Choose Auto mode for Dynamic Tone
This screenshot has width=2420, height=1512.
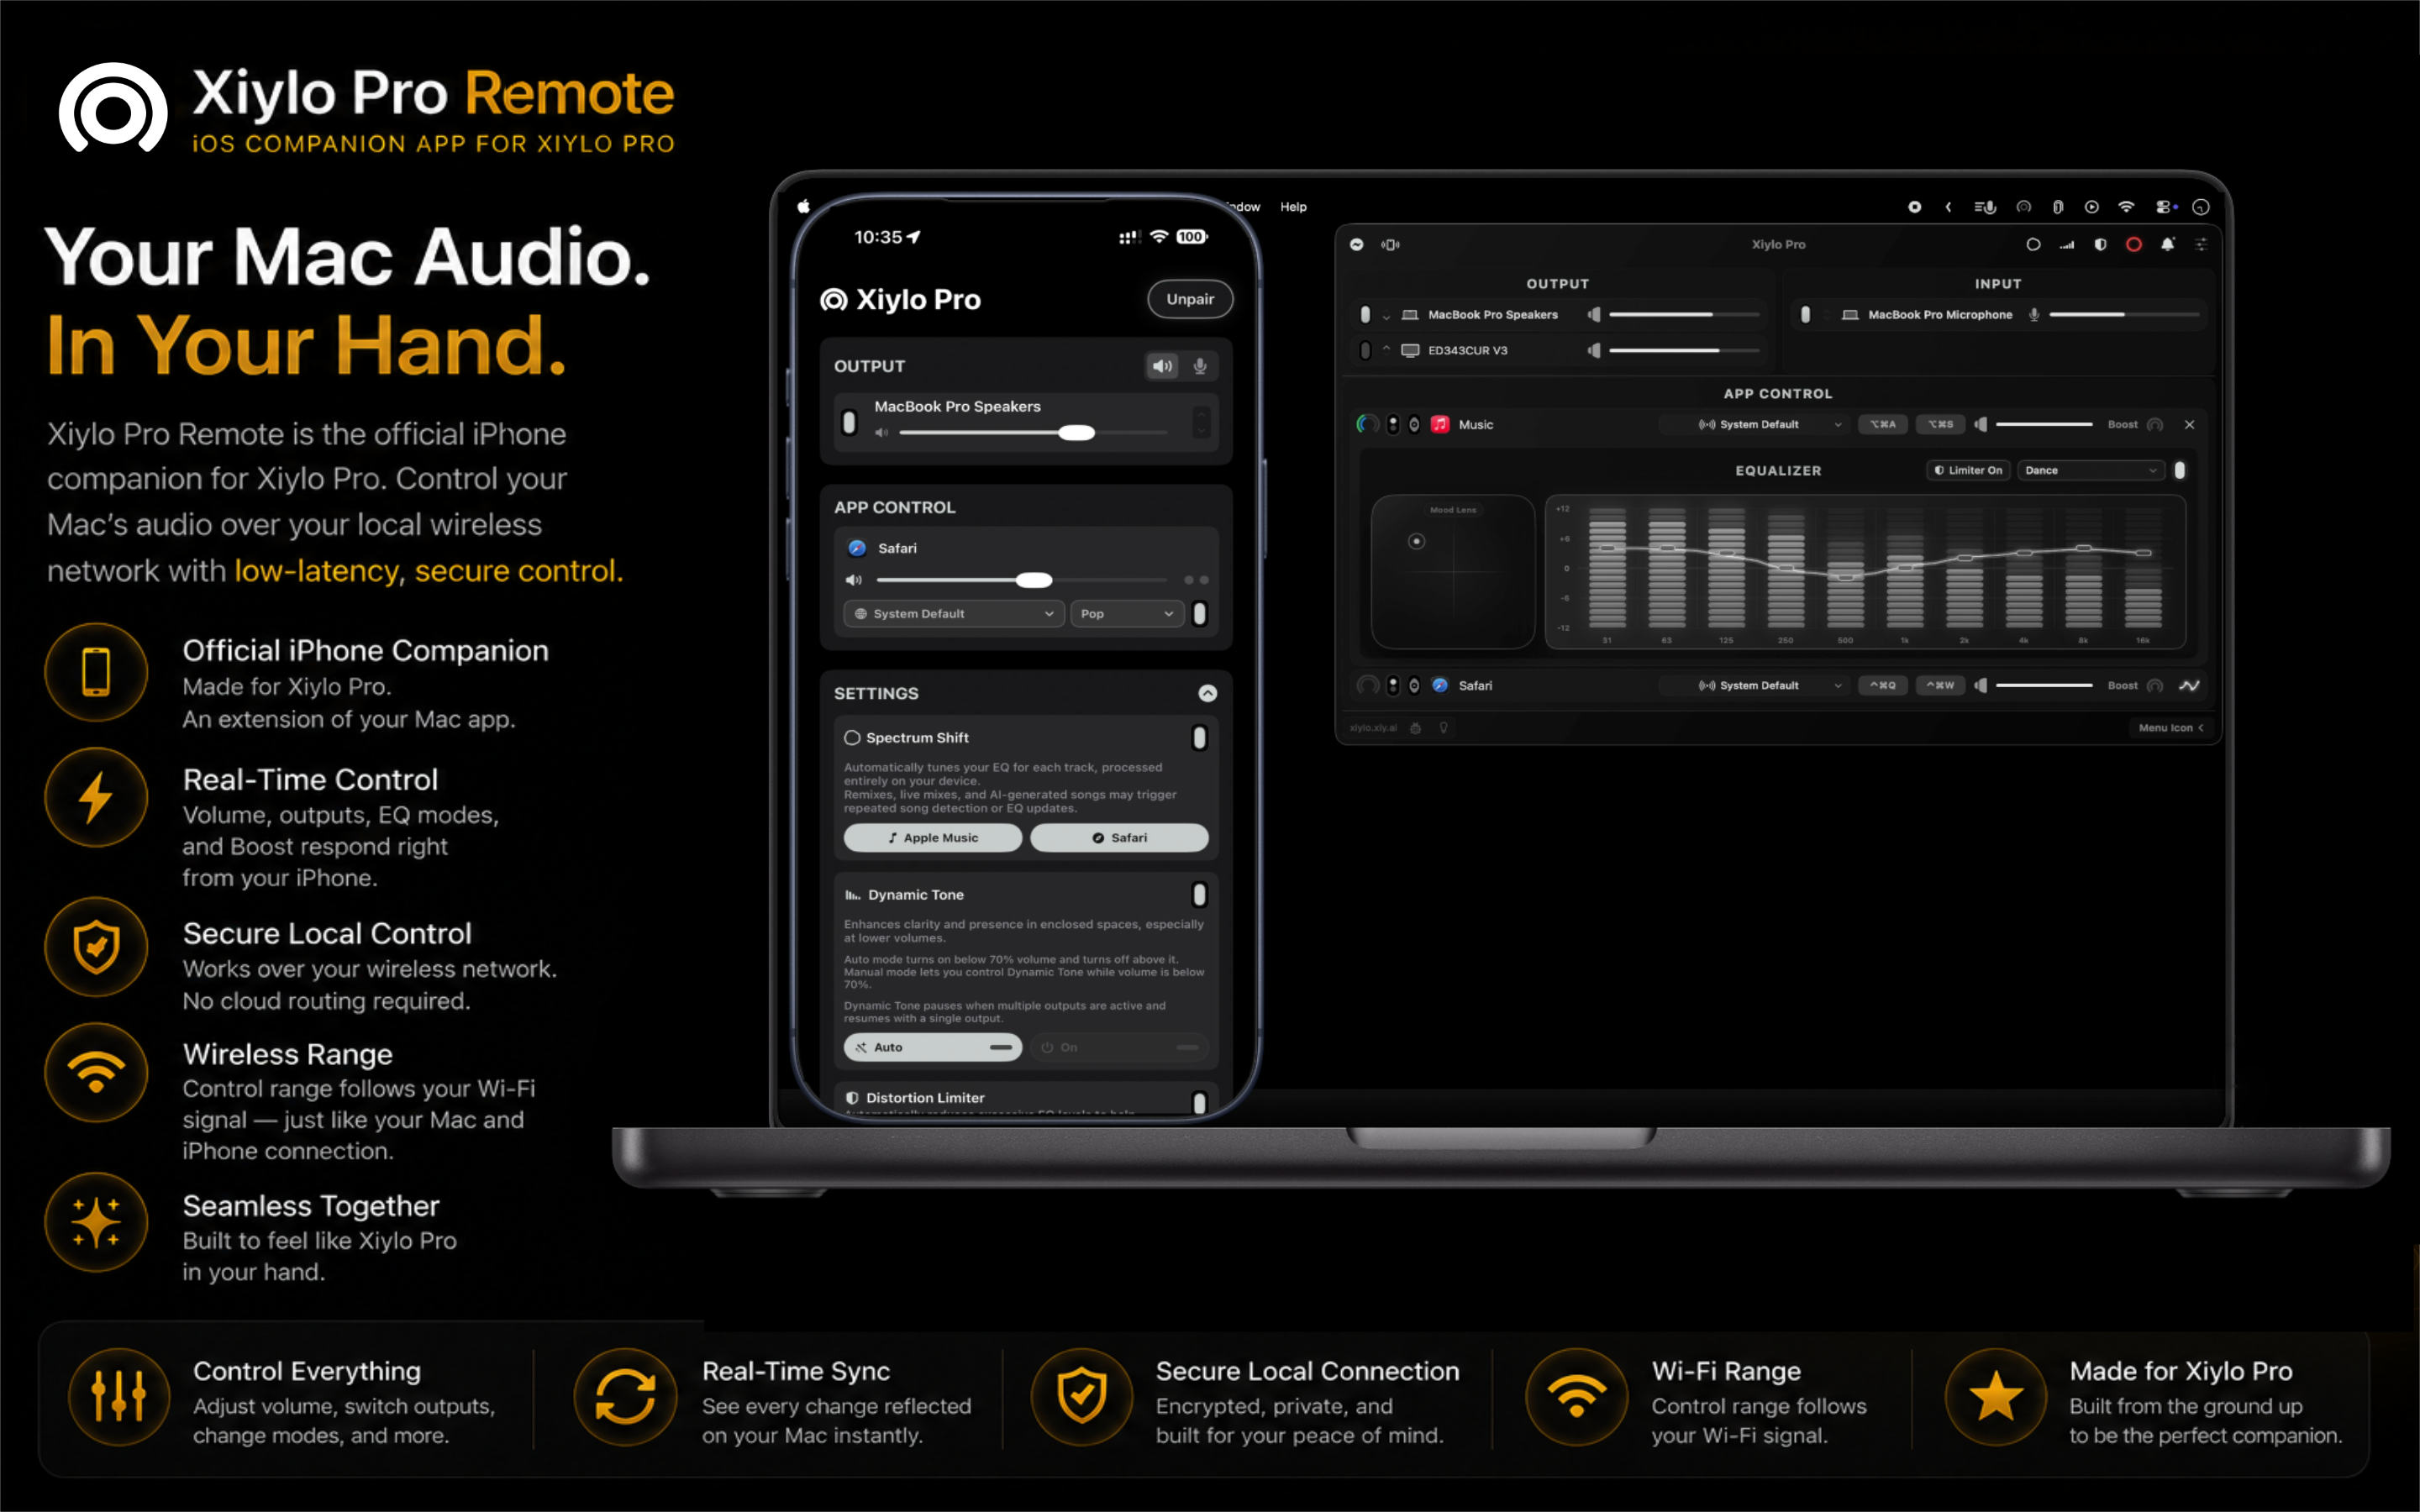pos(932,1047)
